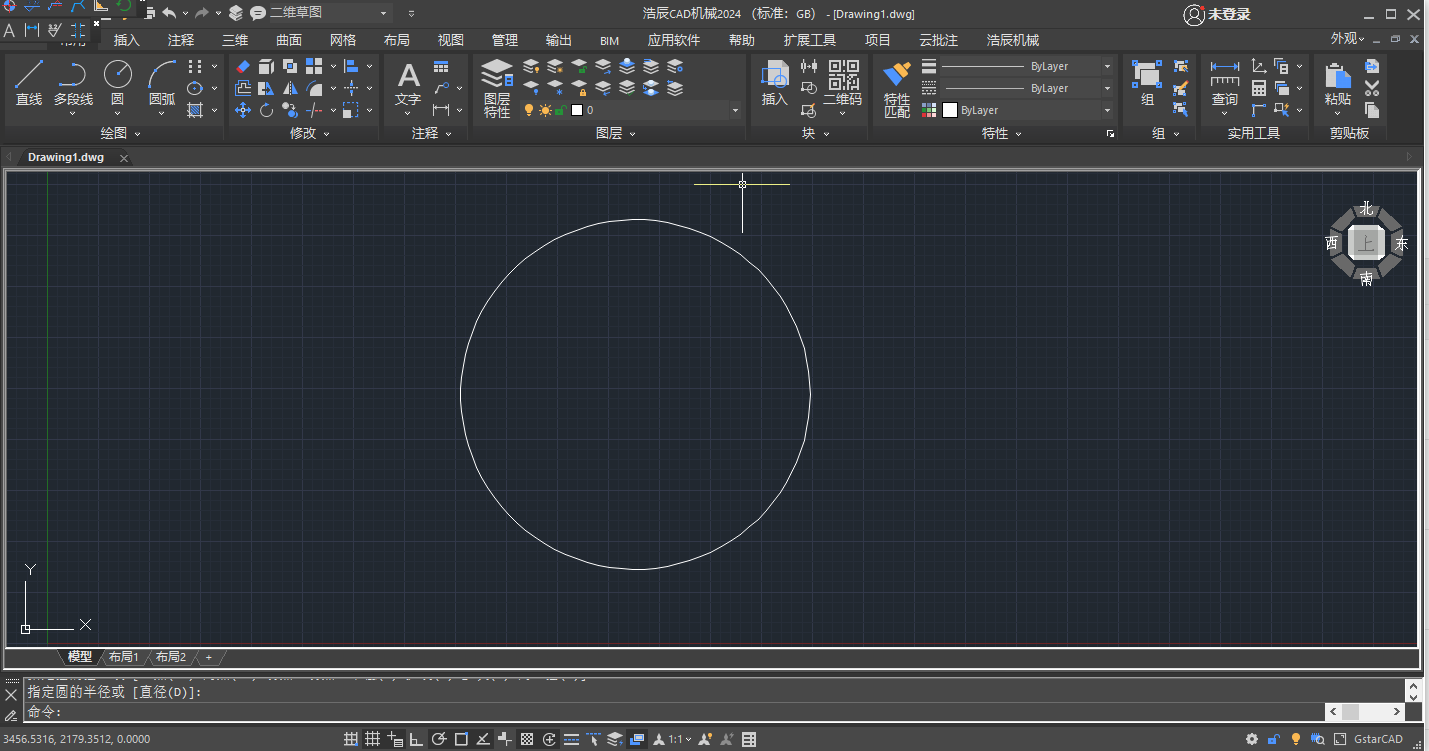This screenshot has height=751, width=1429.
Task: Toggle layer 0 freeze sun icon
Action: click(545, 110)
